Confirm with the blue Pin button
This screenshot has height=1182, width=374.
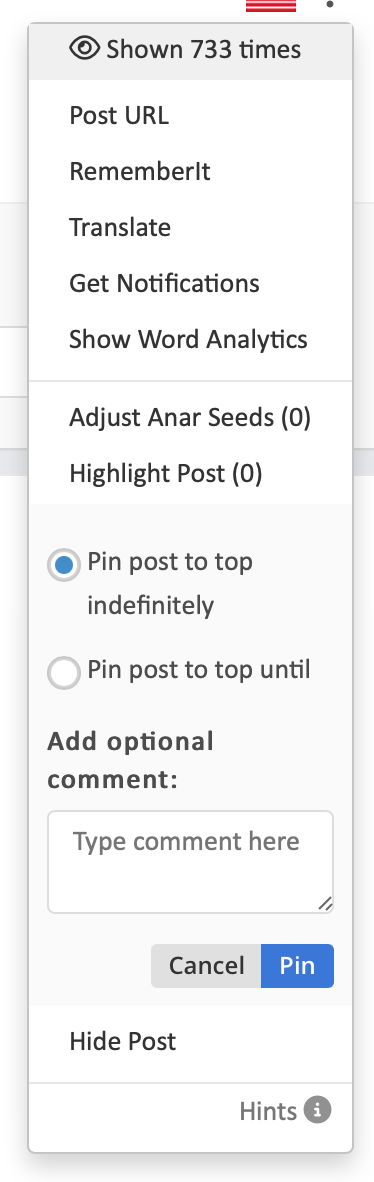click(x=297, y=966)
